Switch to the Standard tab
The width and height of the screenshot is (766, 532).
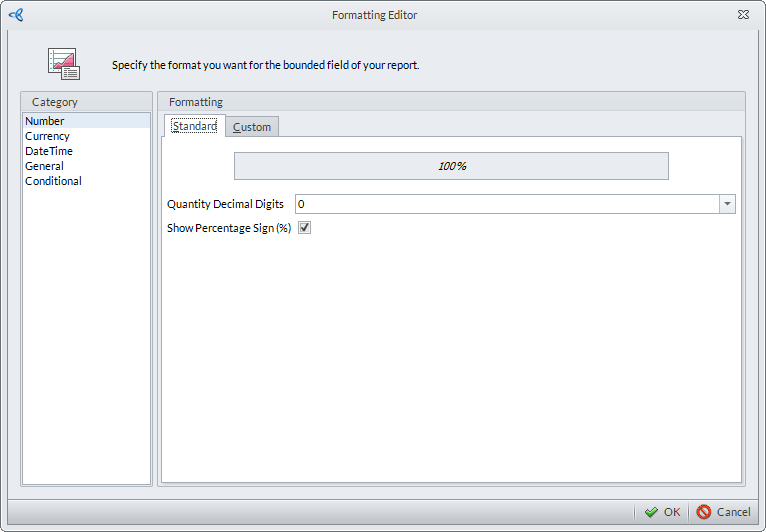point(194,126)
